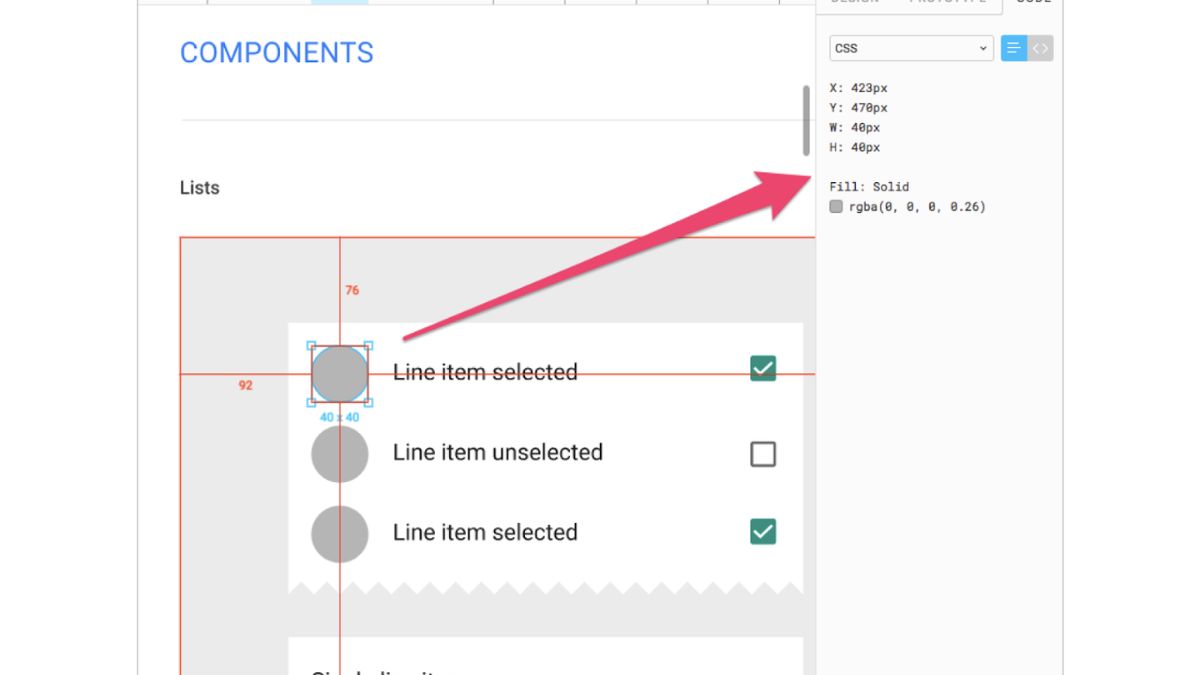Switch to the code brackets view icon

tap(1041, 48)
